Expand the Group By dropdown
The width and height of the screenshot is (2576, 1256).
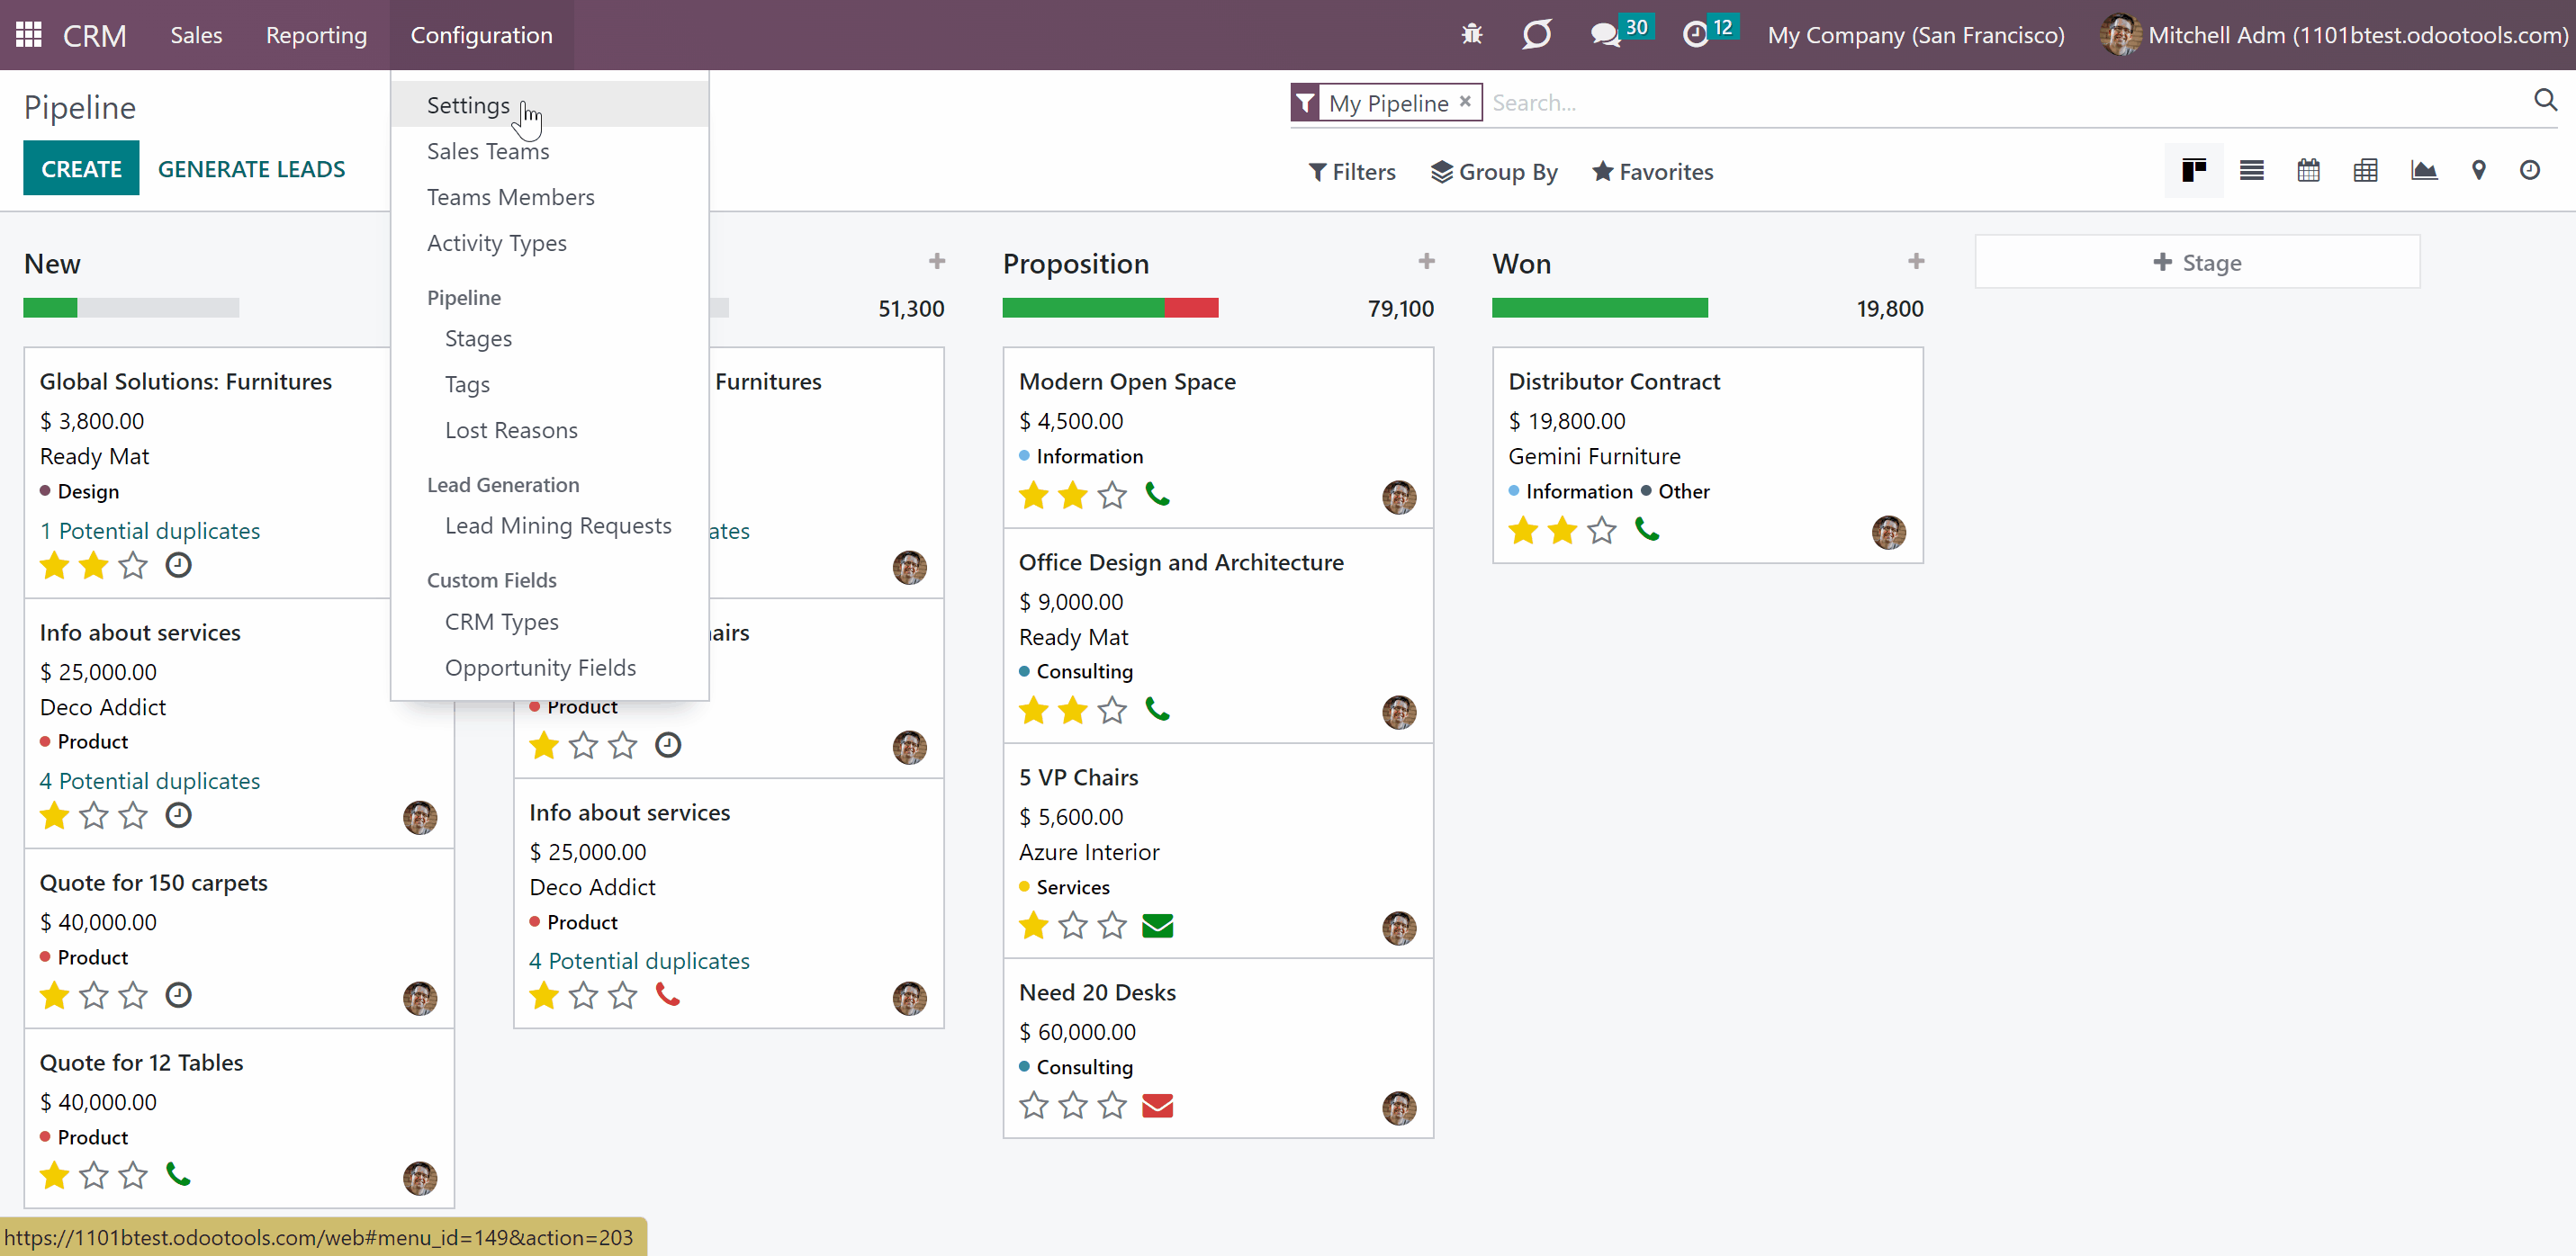(1494, 172)
